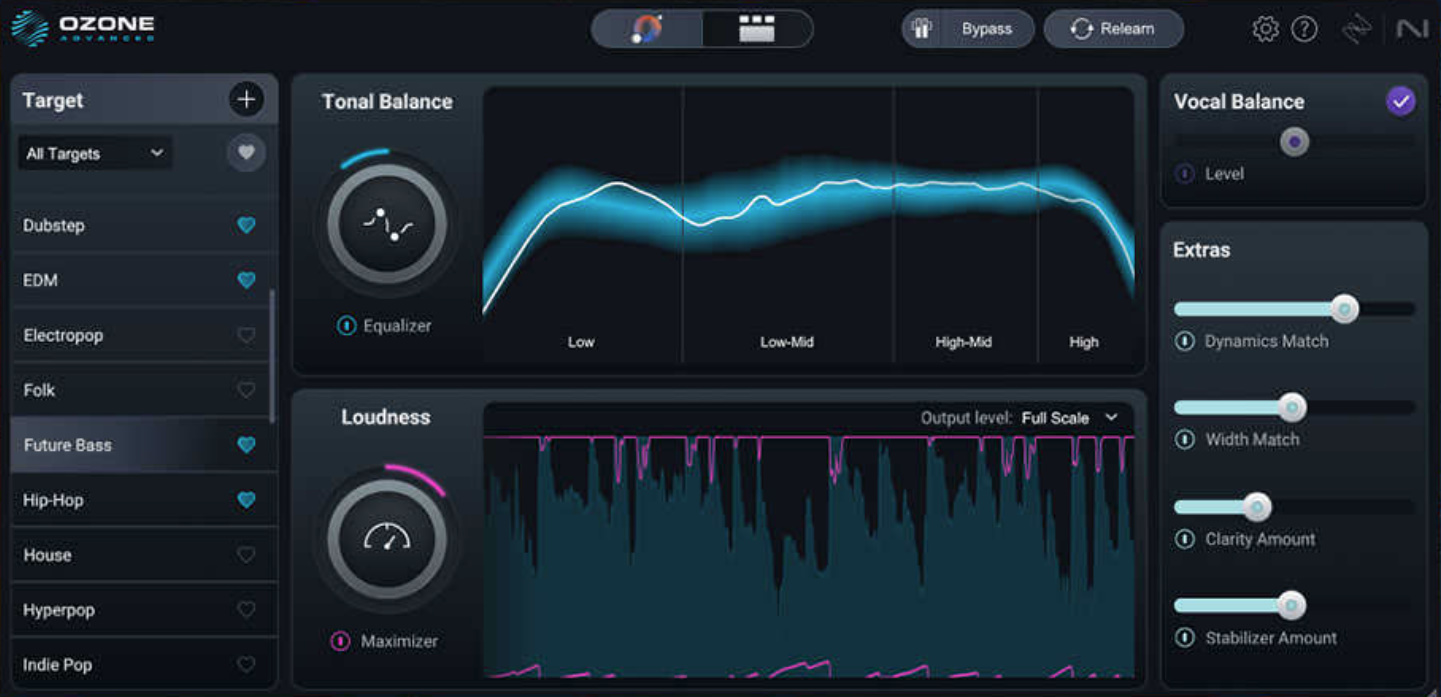Favorite the Electropop target heart
The image size is (1441, 697).
(246, 335)
